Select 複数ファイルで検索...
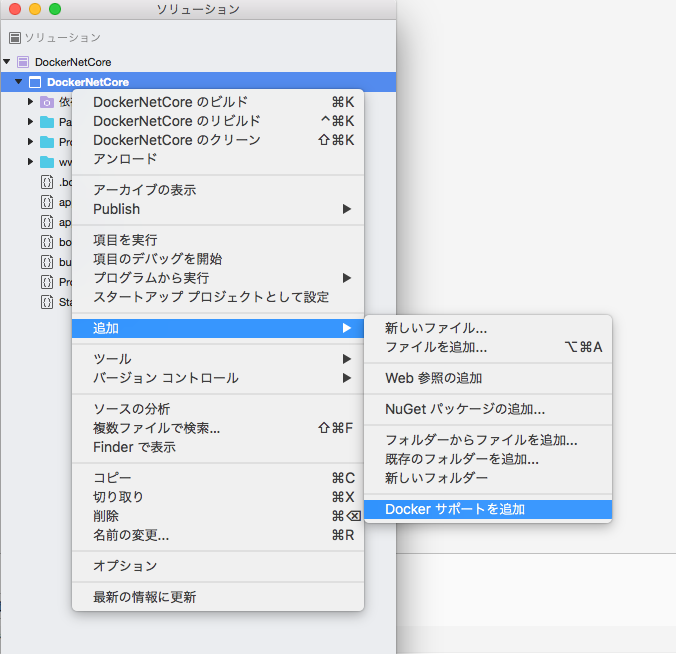The width and height of the screenshot is (676, 654). pyautogui.click(x=218, y=428)
